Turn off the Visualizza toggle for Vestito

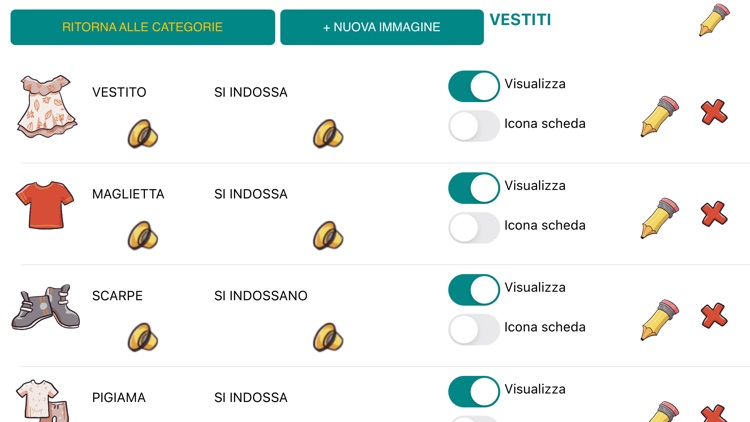(474, 87)
